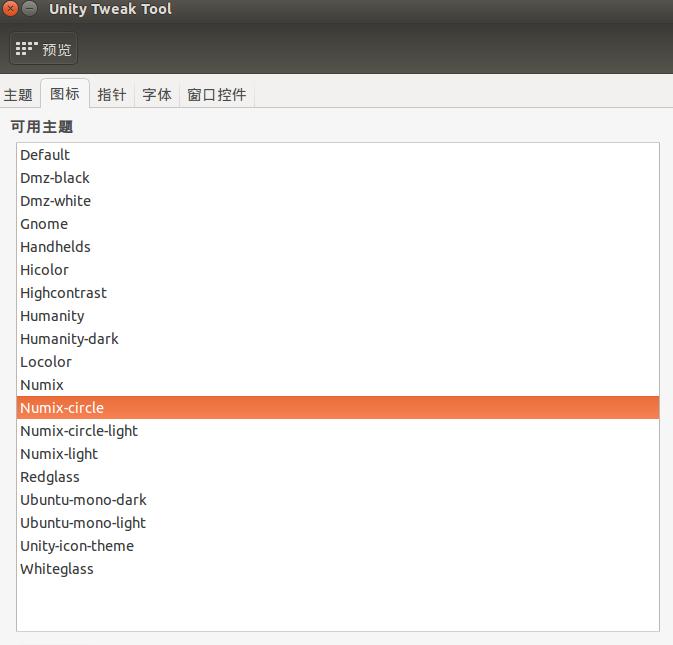673x645 pixels.
Task: Choose the Ubuntu-mono-light theme
Action: (x=338, y=523)
